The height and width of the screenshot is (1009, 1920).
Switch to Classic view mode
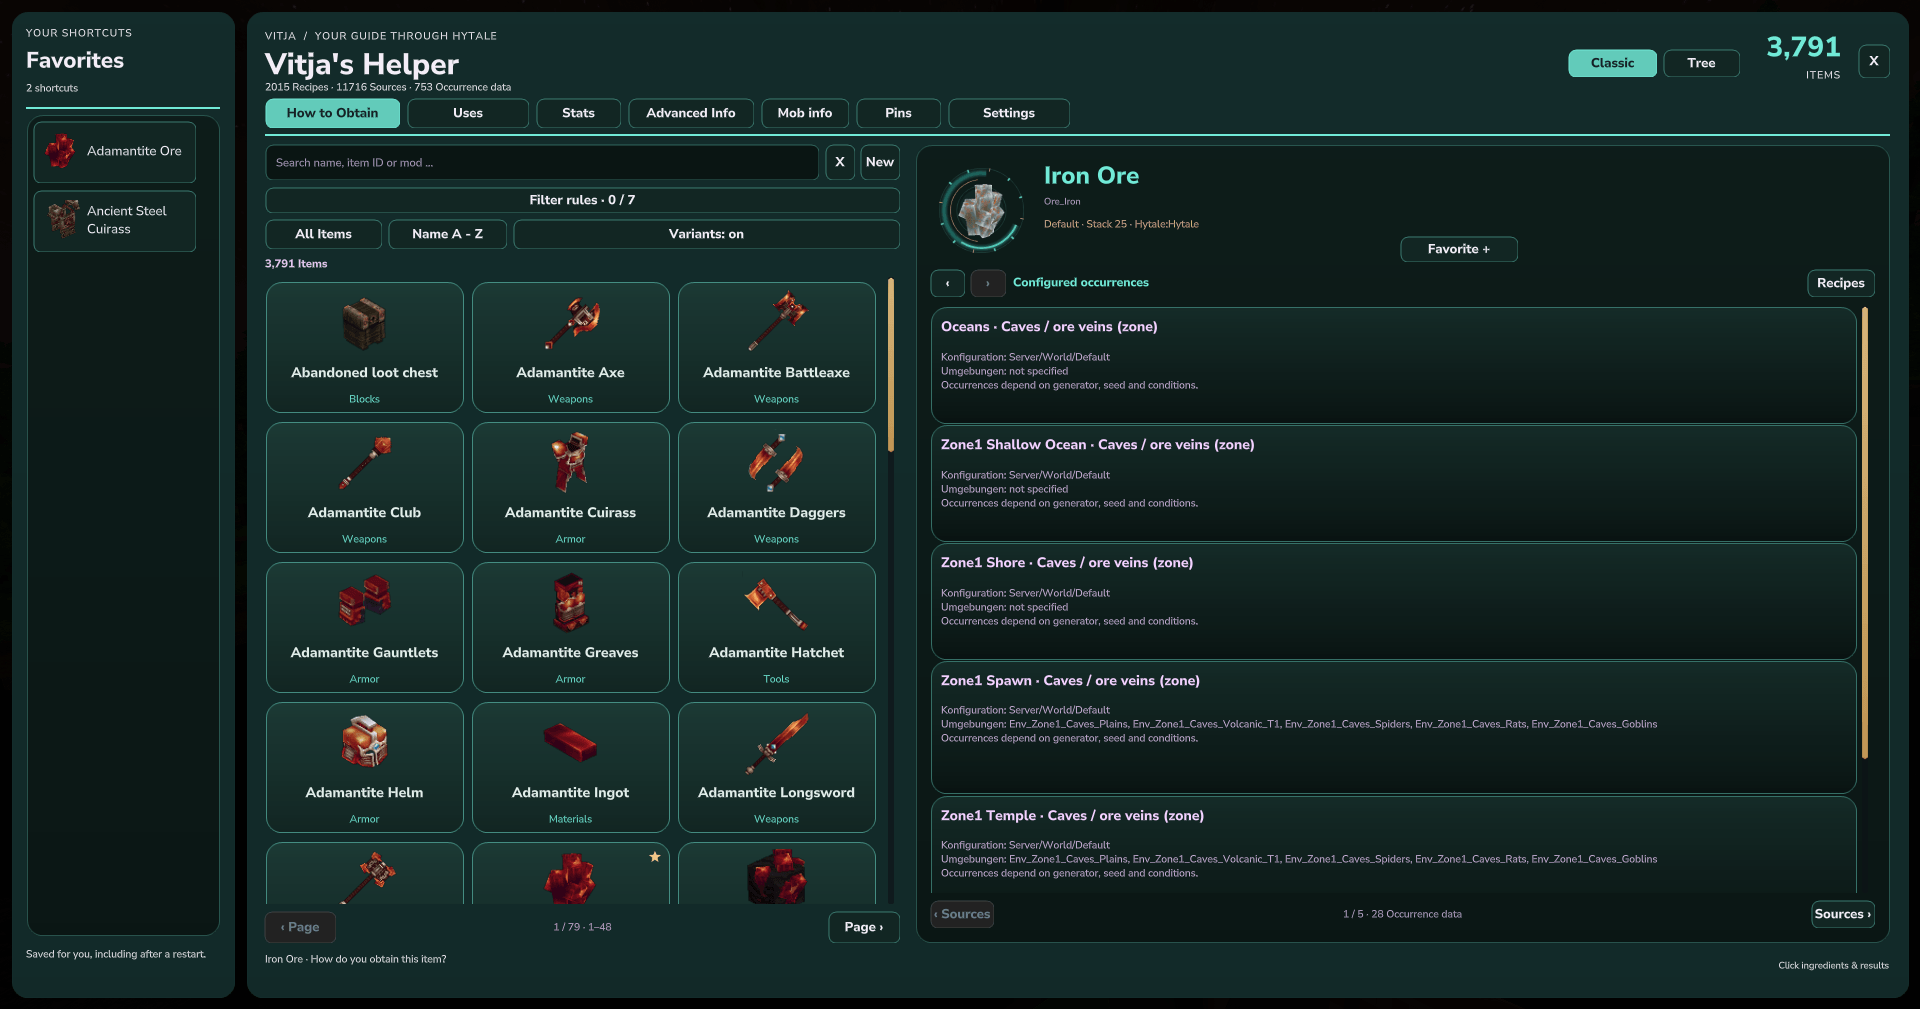(1612, 63)
